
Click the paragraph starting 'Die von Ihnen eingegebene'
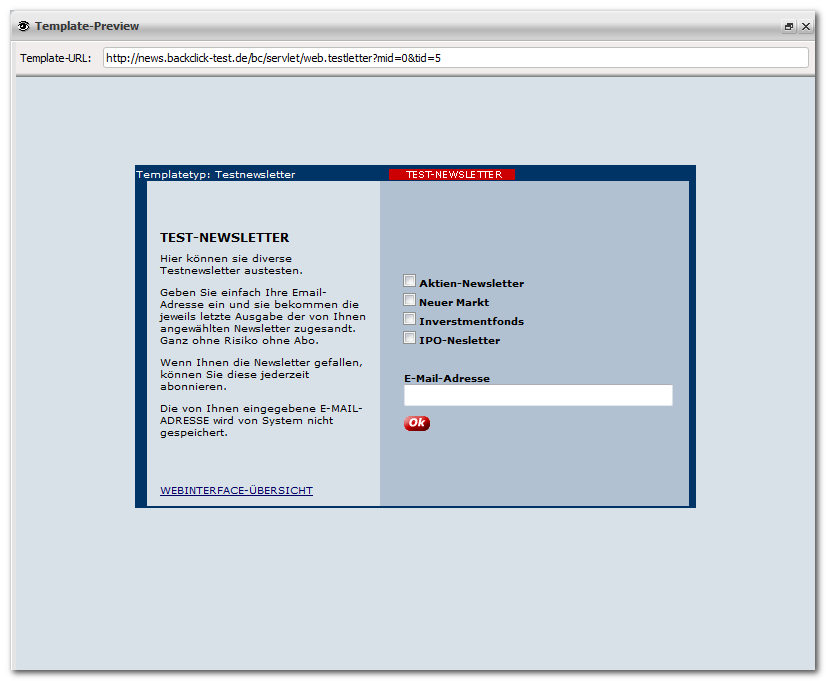tap(261, 420)
